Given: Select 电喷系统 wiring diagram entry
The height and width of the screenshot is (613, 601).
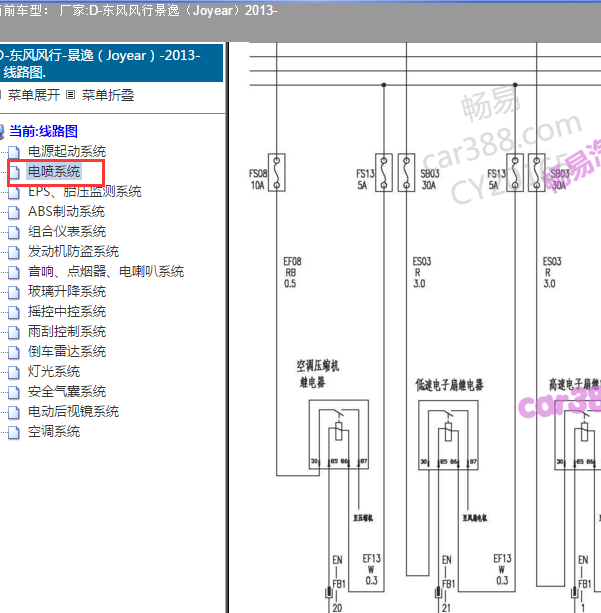Looking at the screenshot, I should click(54, 171).
